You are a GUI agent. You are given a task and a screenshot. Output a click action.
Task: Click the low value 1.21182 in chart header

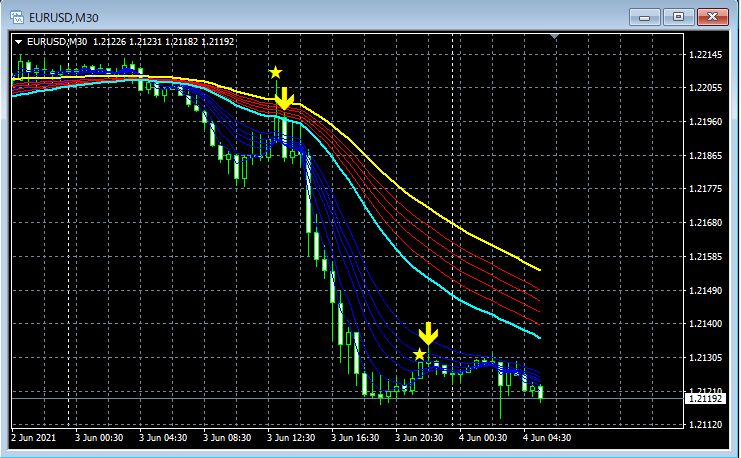click(181, 42)
